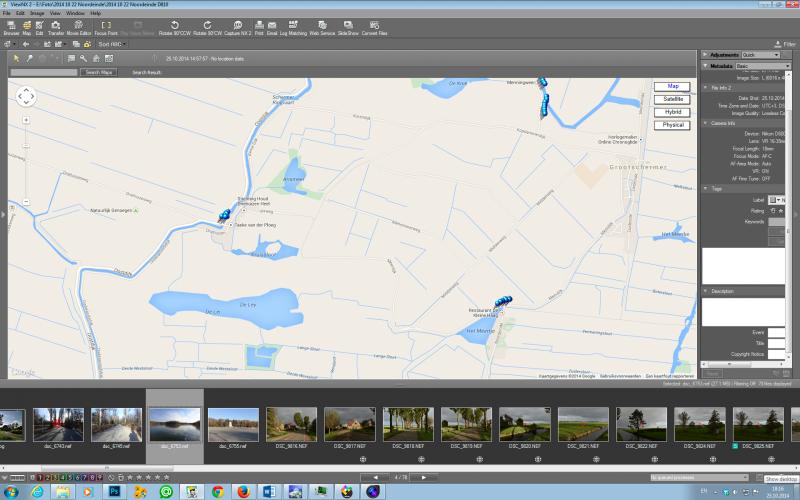This screenshot has height=500, width=800.
Task: Open Photoshop from the taskbar
Action: pos(114,492)
